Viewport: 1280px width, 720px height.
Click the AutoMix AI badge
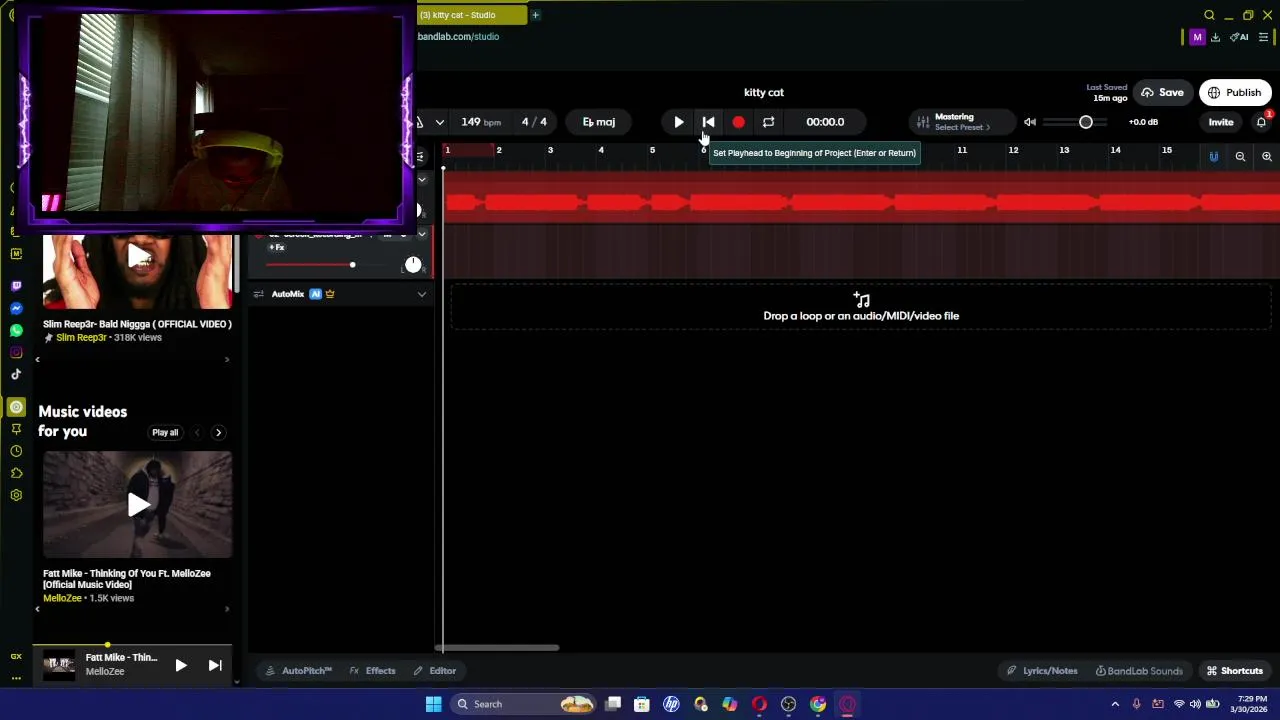[x=315, y=294]
